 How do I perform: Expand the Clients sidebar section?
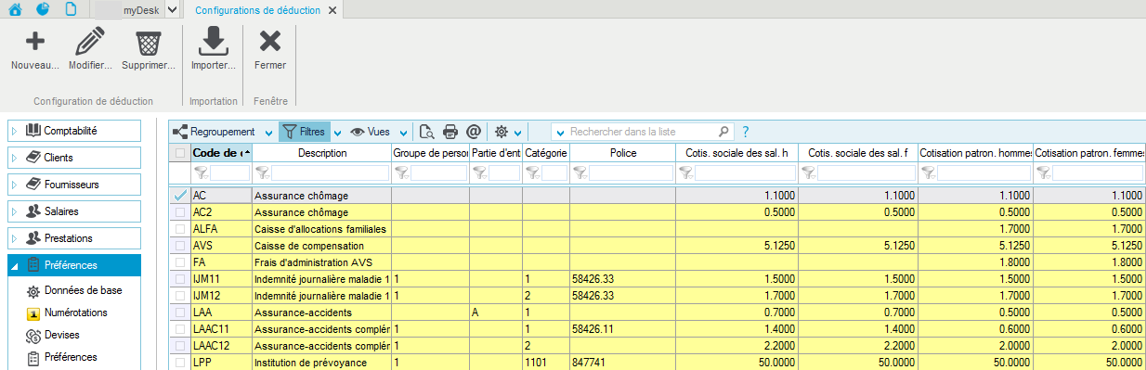pyautogui.click(x=13, y=157)
